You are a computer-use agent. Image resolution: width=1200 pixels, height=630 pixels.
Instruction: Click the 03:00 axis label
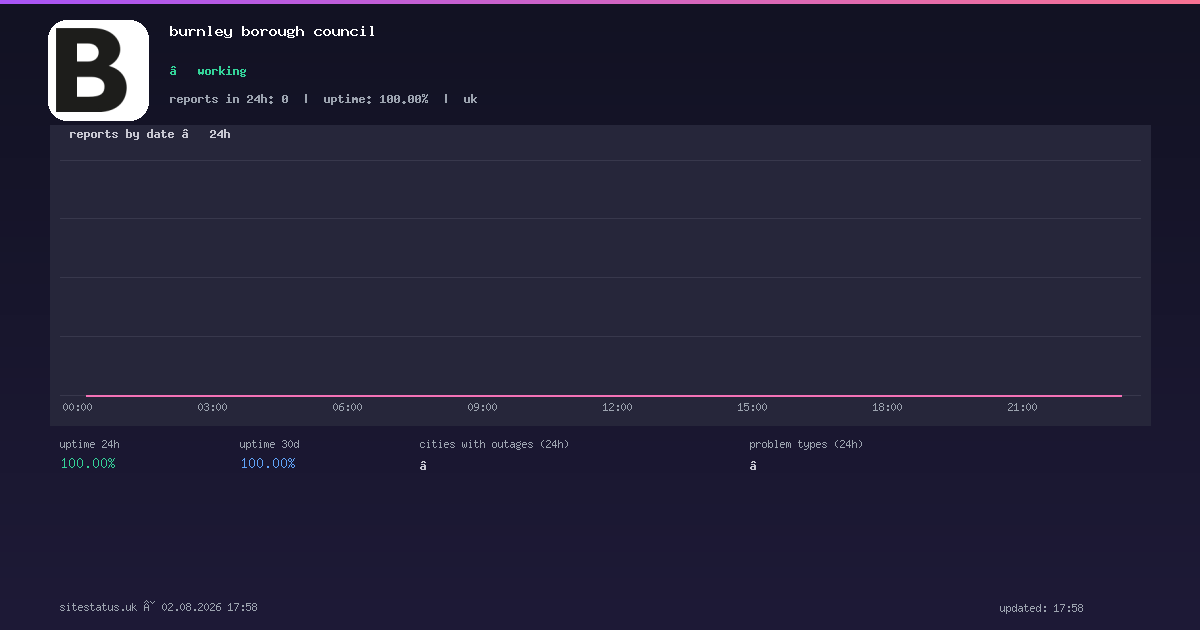coord(212,407)
